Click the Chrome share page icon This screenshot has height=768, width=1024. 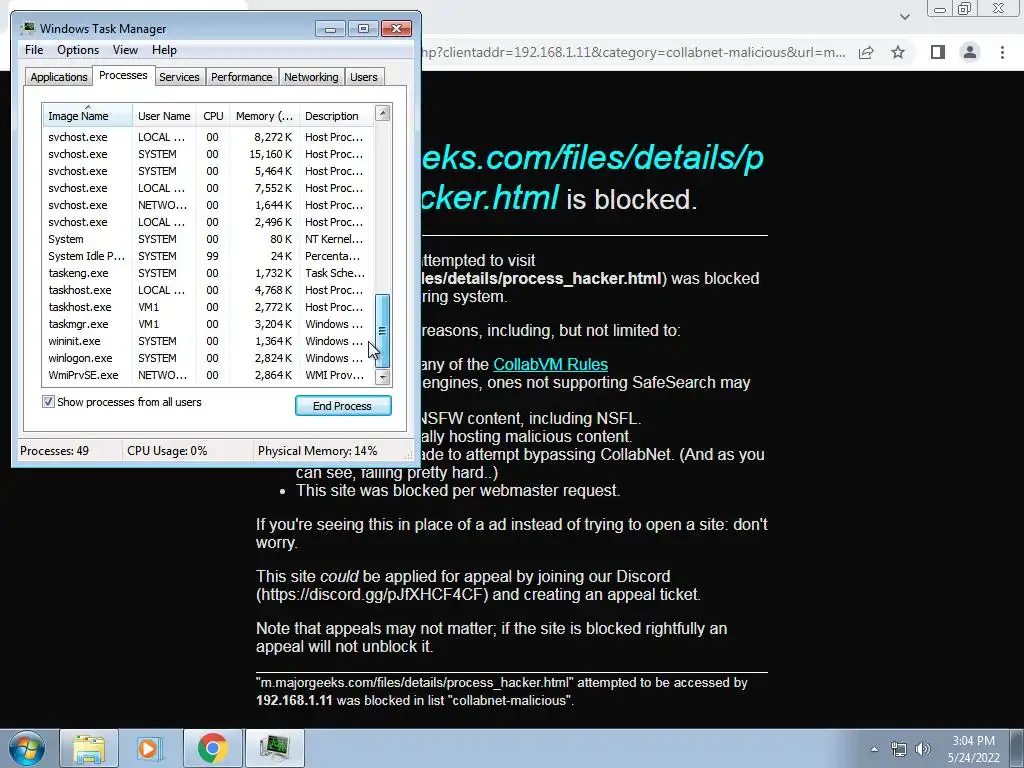(x=866, y=52)
